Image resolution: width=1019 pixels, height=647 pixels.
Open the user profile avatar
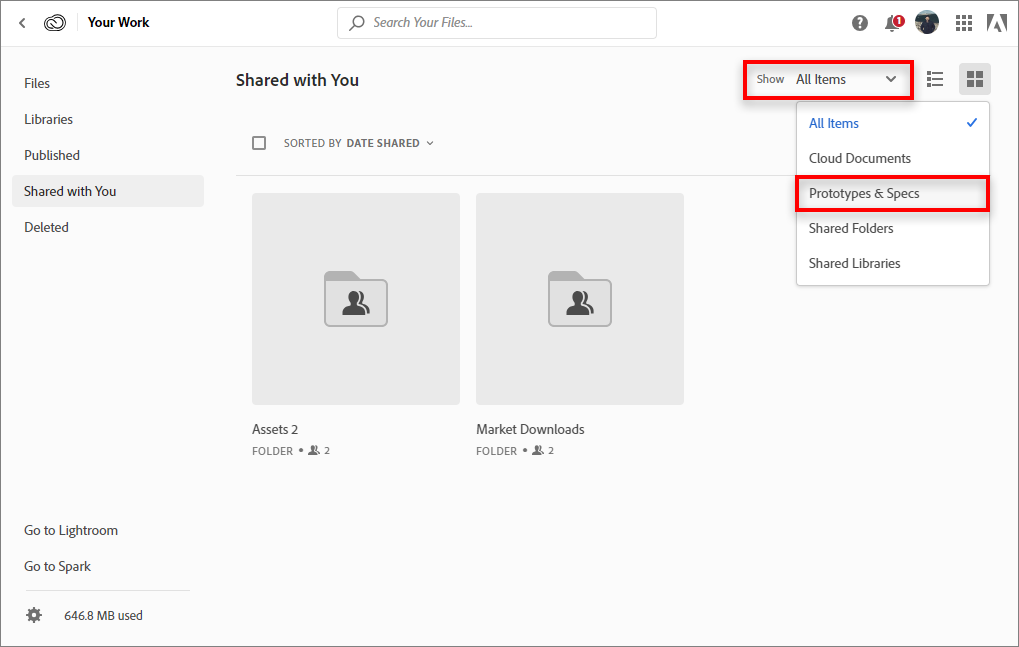point(927,23)
